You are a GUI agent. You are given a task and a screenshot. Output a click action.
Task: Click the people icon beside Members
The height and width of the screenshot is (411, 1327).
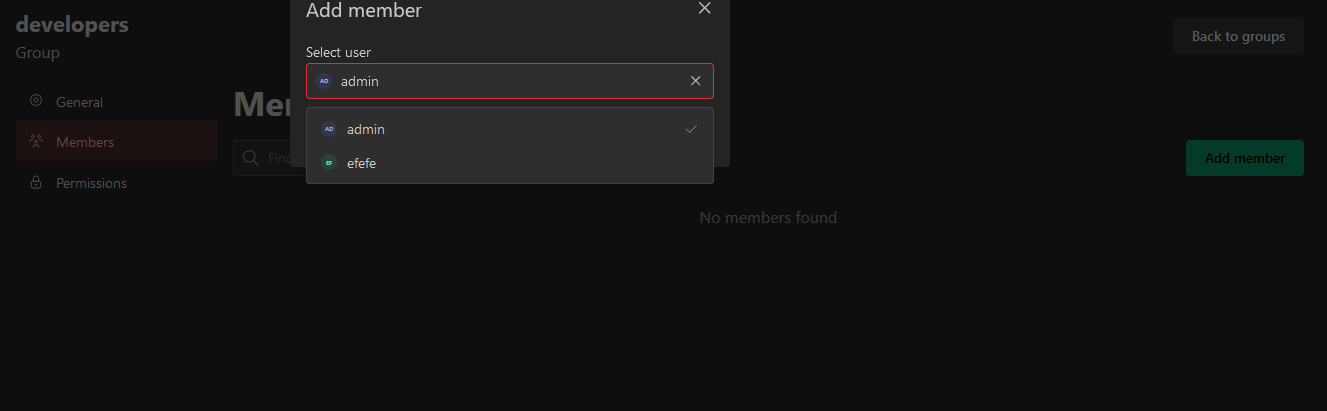(x=36, y=142)
